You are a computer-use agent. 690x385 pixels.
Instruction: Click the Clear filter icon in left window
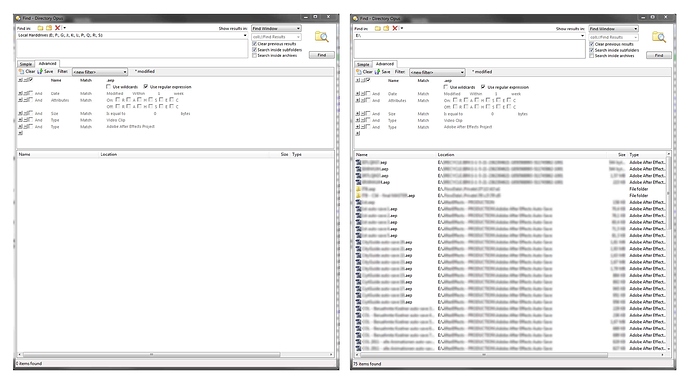tap(27, 71)
